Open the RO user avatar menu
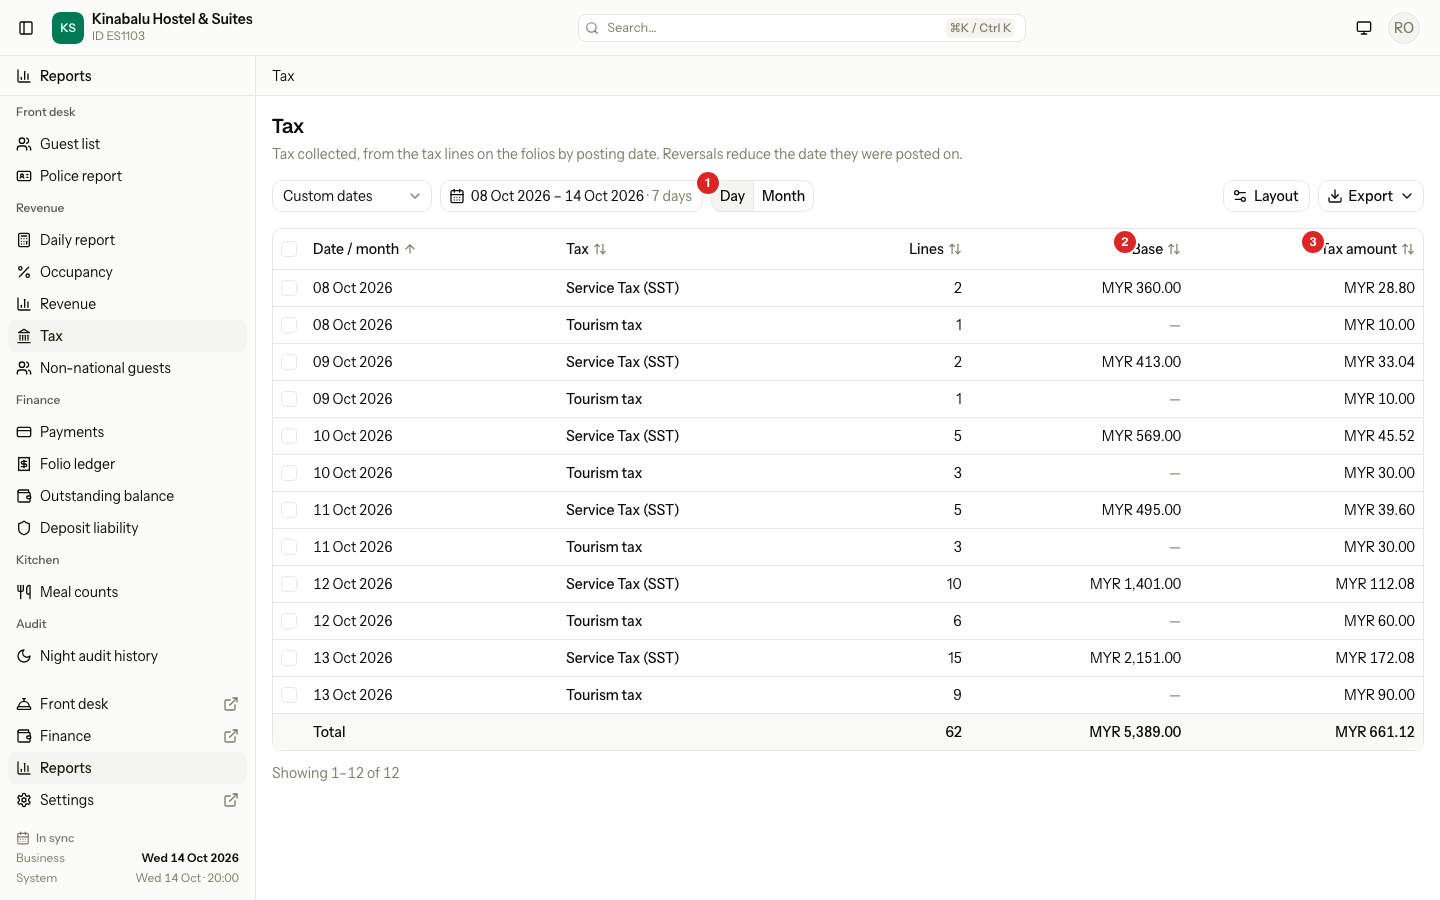This screenshot has width=1440, height=900. (1404, 28)
